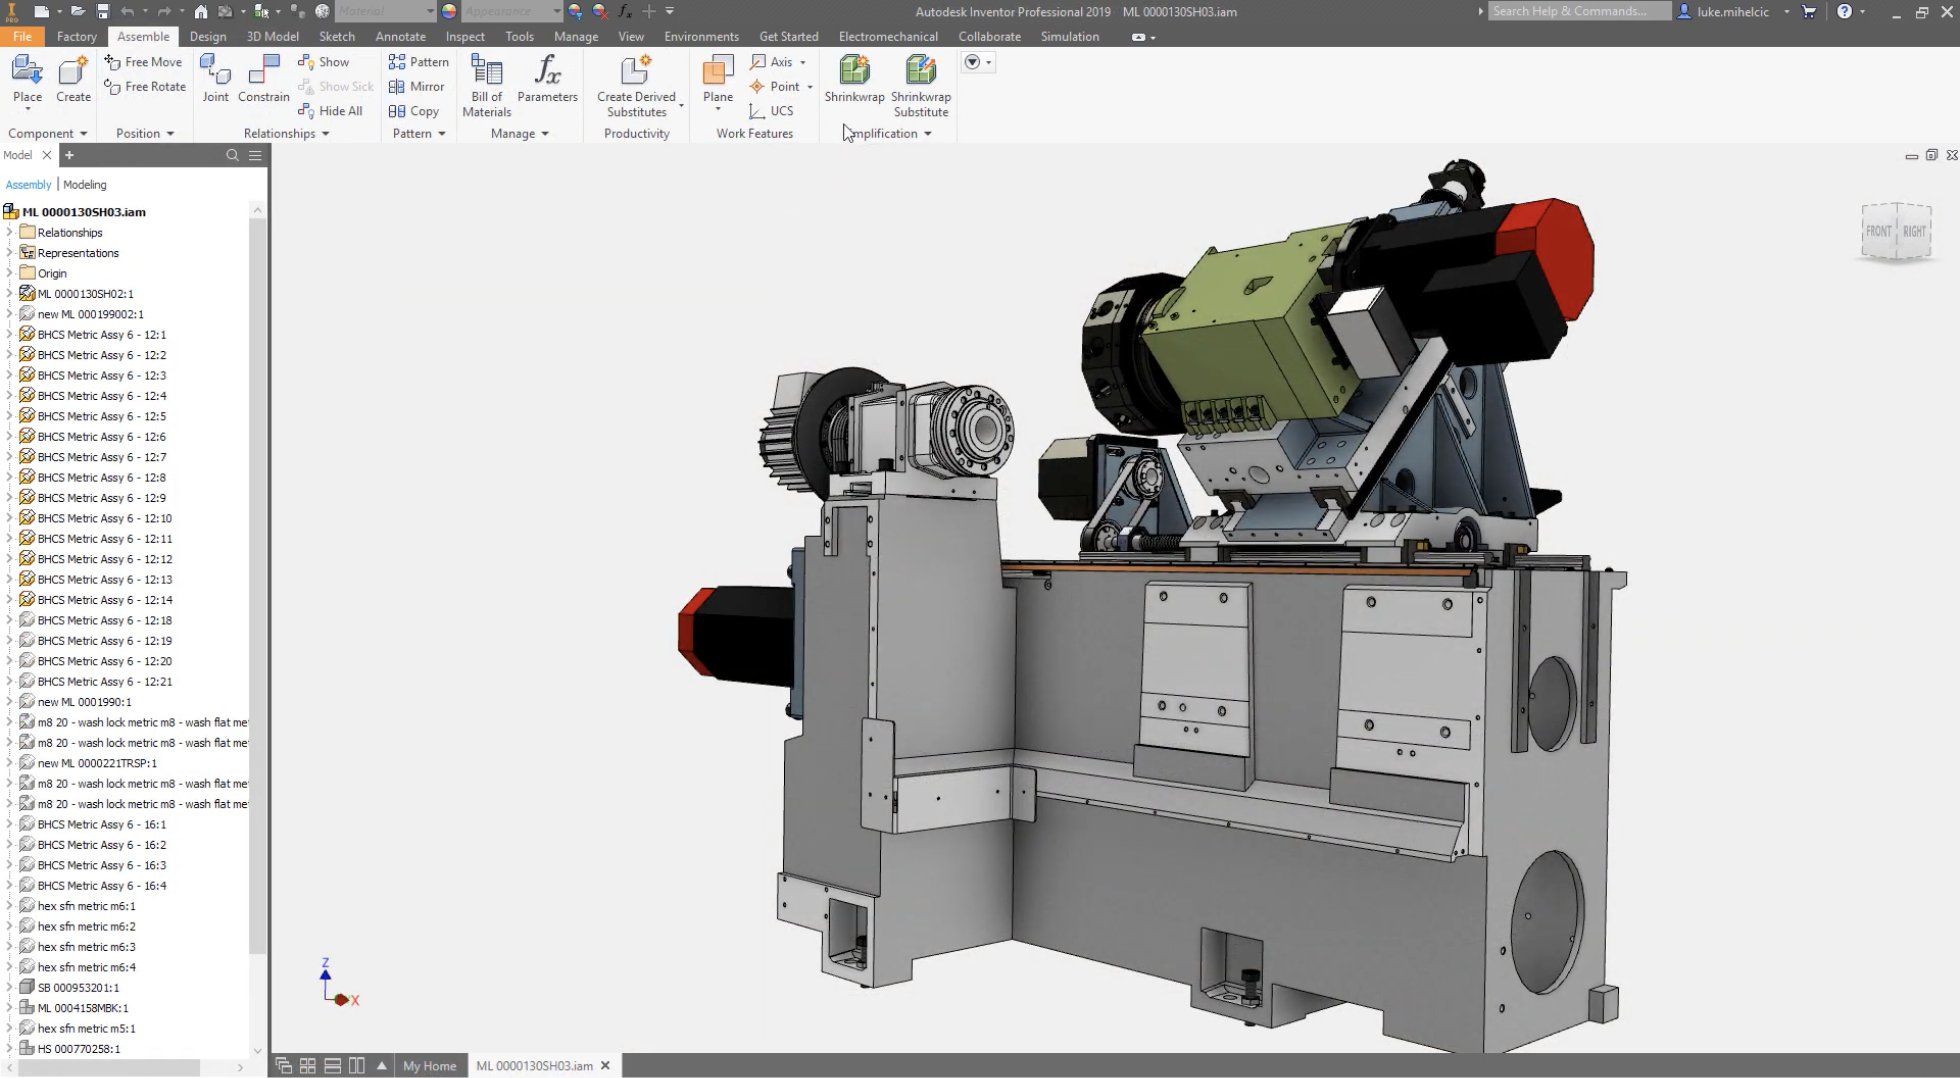Screen dimensions: 1960x1078
Task: Click the UCS tool
Action: (771, 111)
